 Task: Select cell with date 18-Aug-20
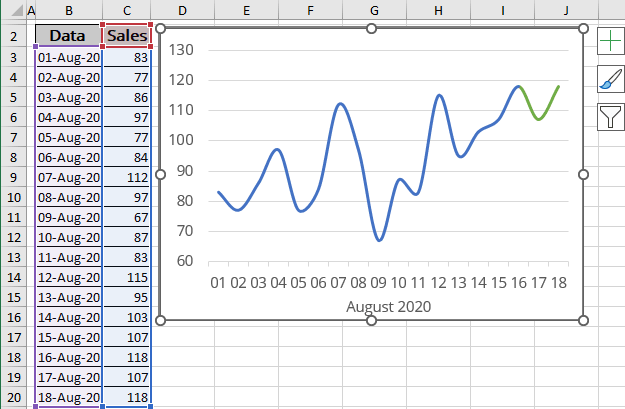coord(69,397)
